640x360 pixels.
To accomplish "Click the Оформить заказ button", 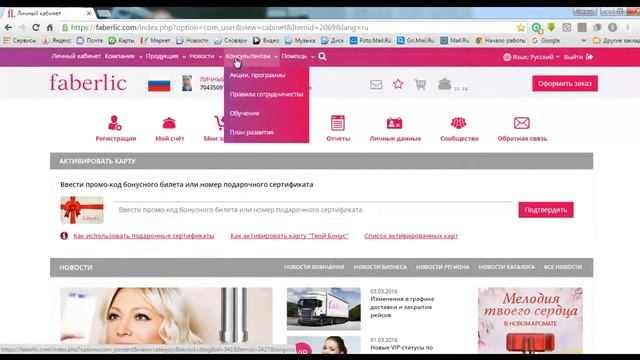I will coord(565,83).
